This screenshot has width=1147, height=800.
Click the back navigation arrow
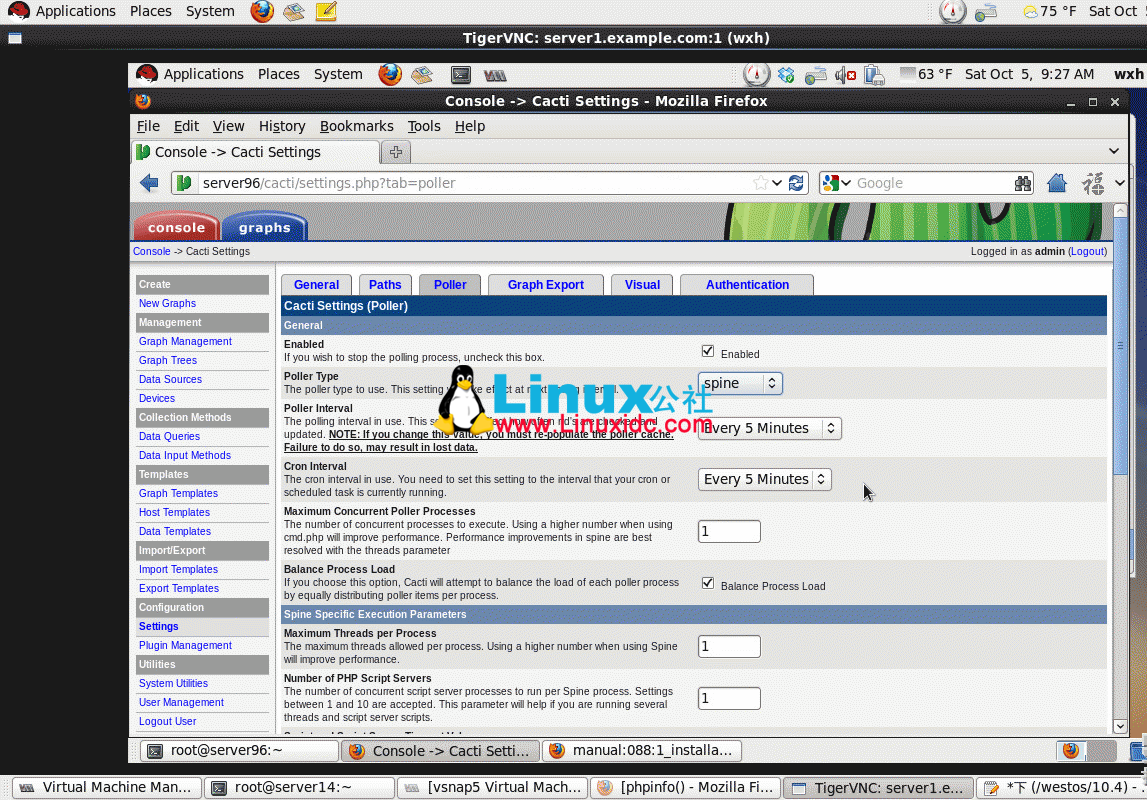pyautogui.click(x=148, y=182)
